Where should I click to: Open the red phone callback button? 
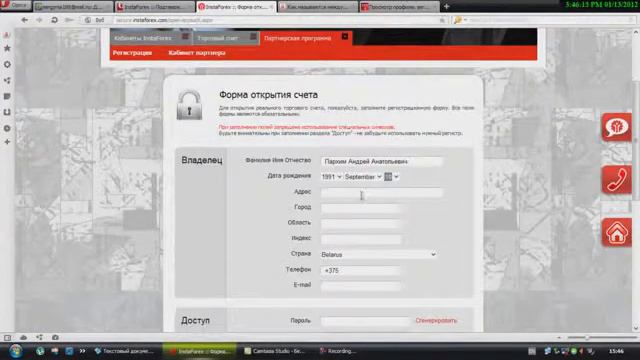(x=616, y=180)
